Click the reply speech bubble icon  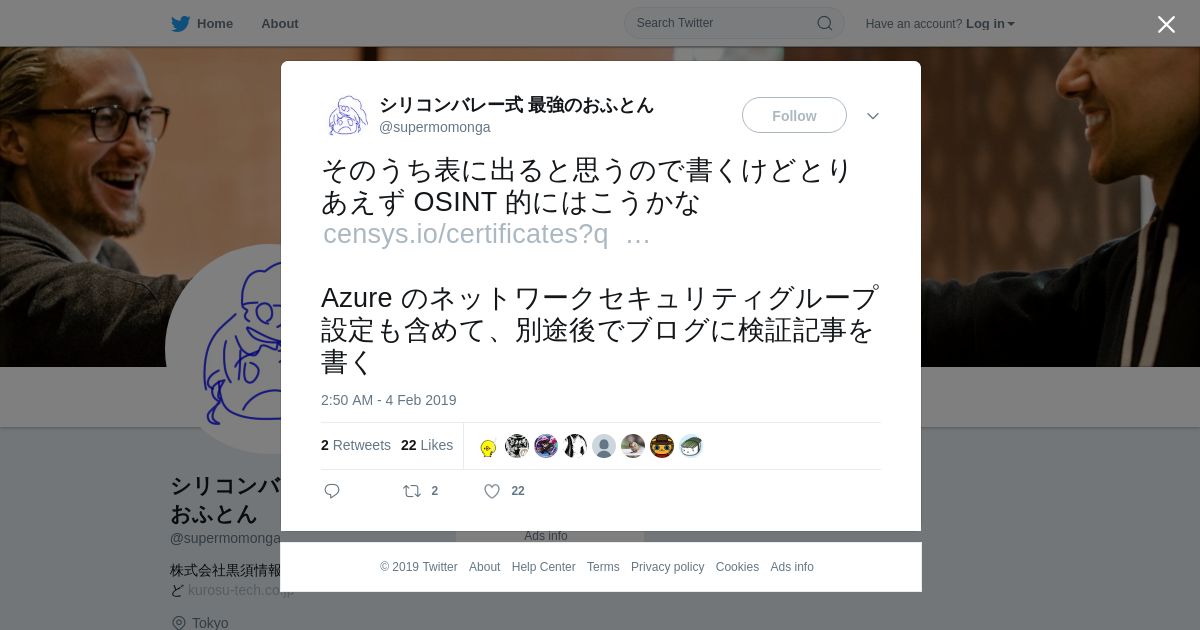[x=332, y=491]
